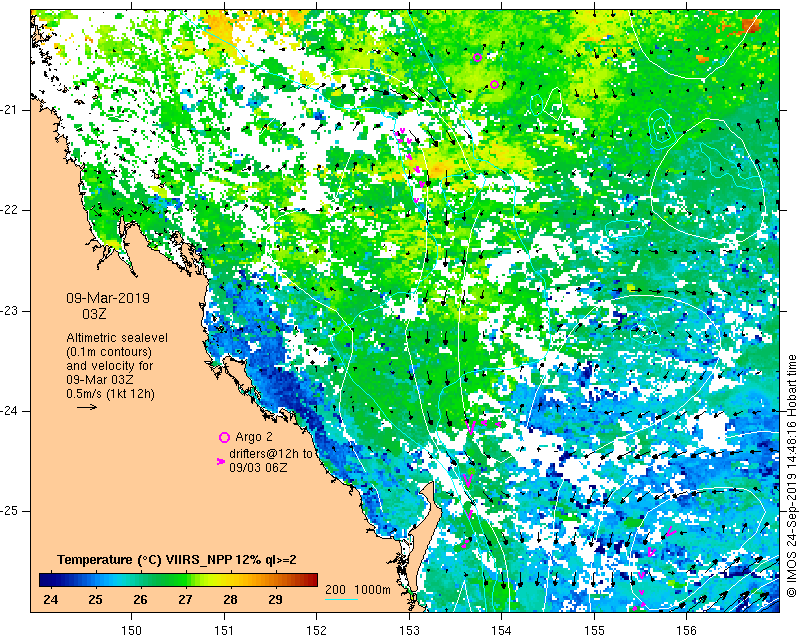Click colorbar tick label 26
This screenshot has width=800, height=640.
(140, 599)
